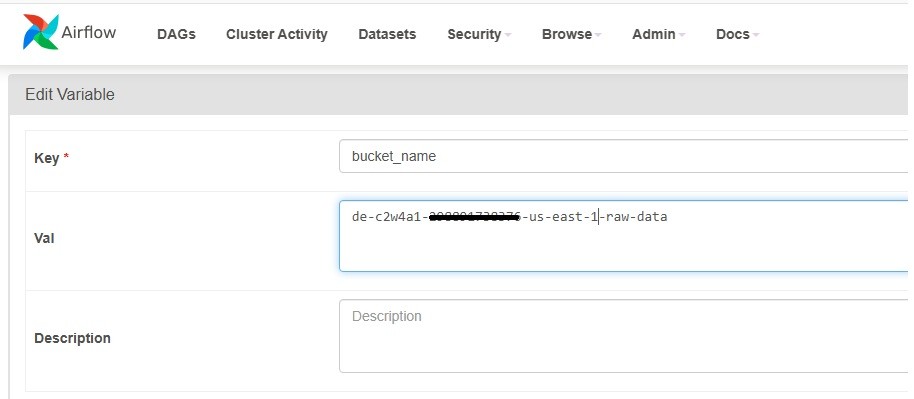Click the Val field label
Image resolution: width=914 pixels, height=399 pixels.
coord(44,238)
